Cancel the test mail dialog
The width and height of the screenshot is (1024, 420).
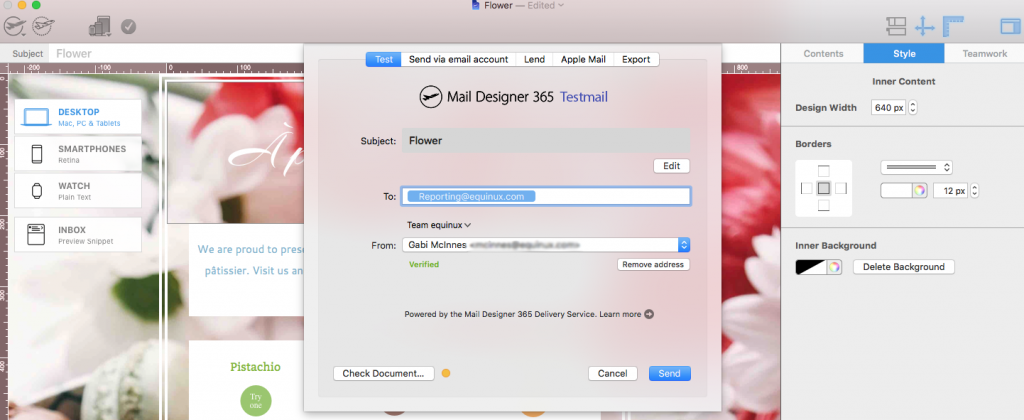(613, 374)
